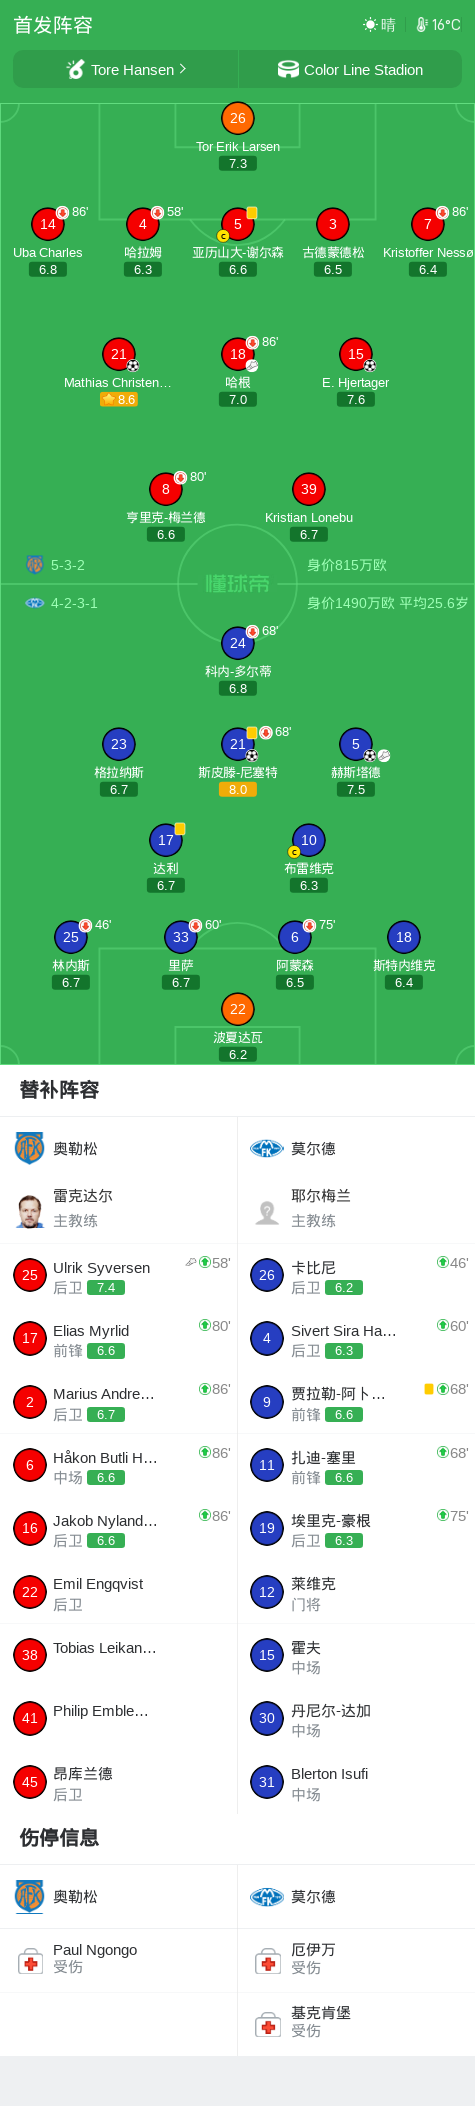Tap blue number 10 captain circle

309,840
